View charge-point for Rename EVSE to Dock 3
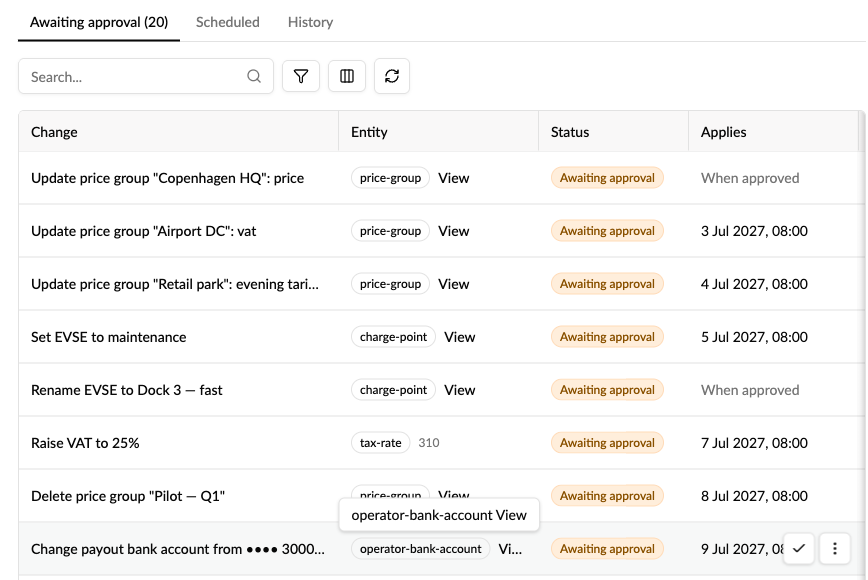The height and width of the screenshot is (580, 868). click(x=459, y=390)
